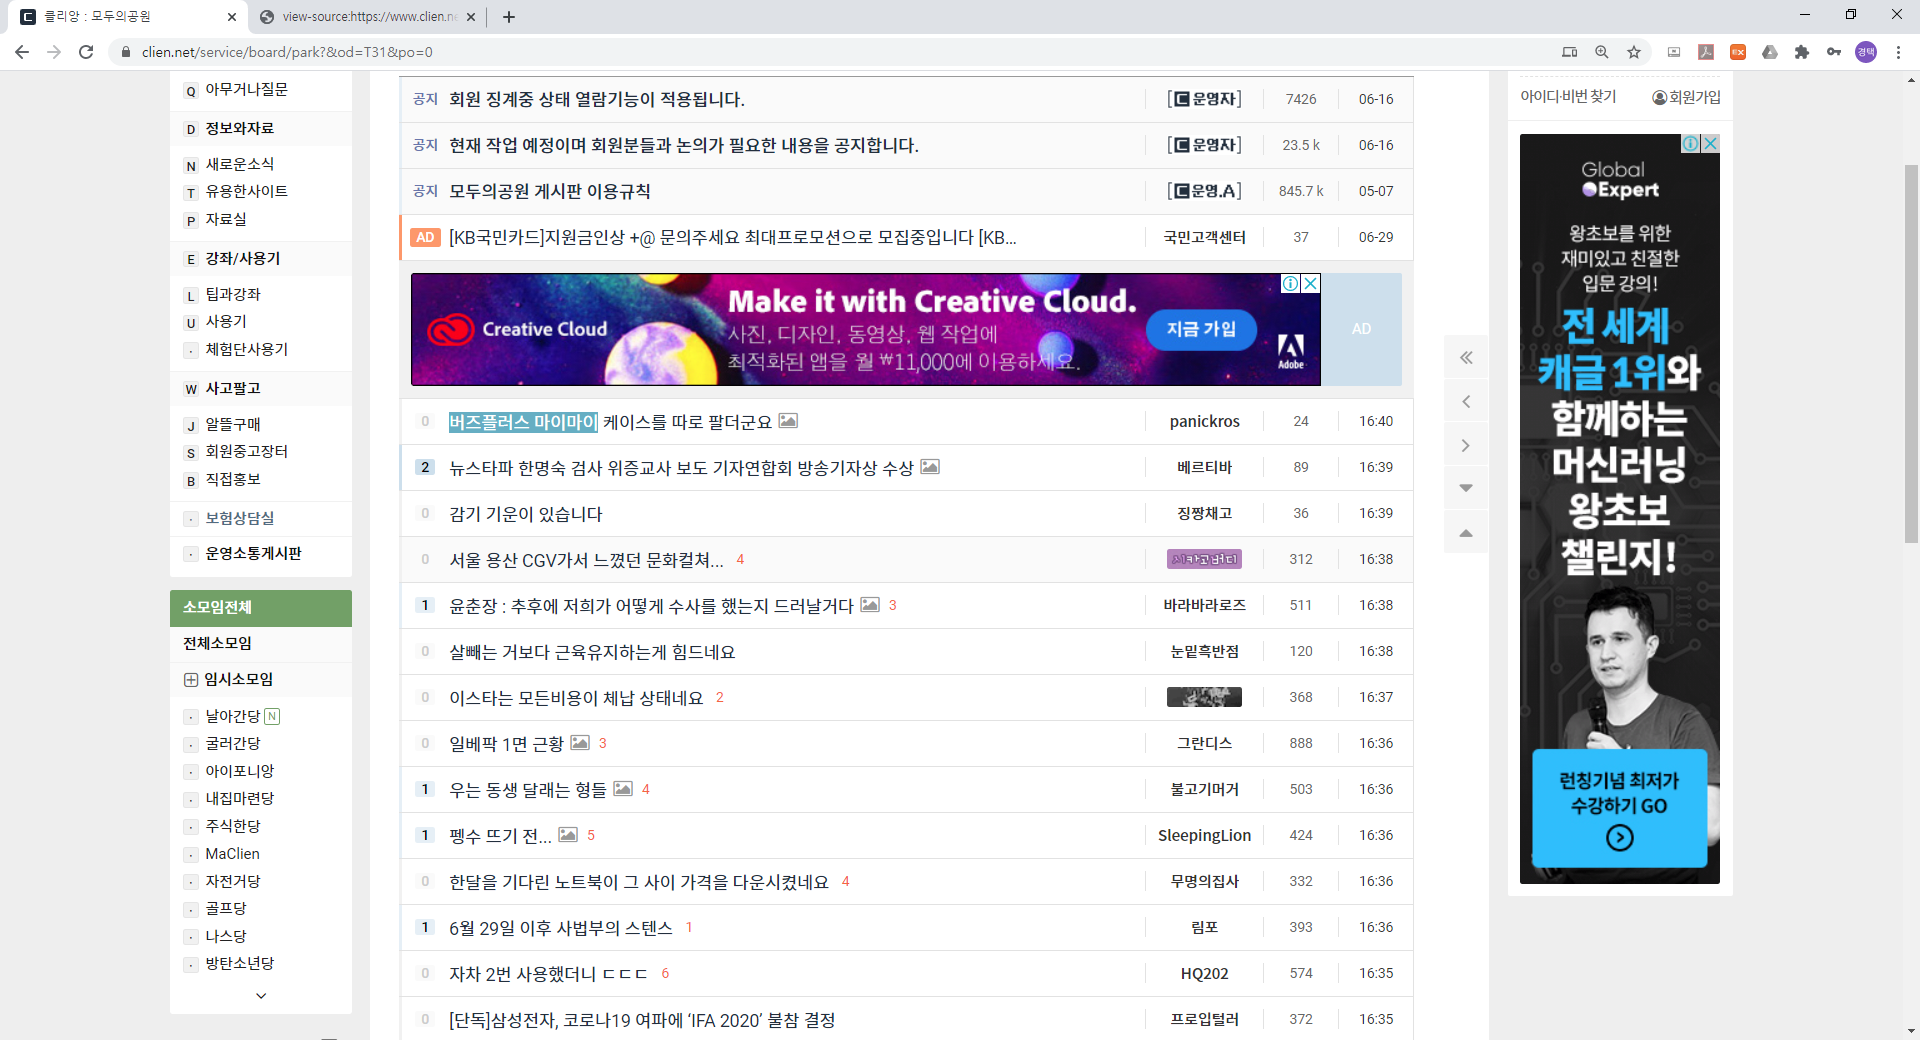
Task: Open the 보험상담실 board
Action: click(239, 518)
